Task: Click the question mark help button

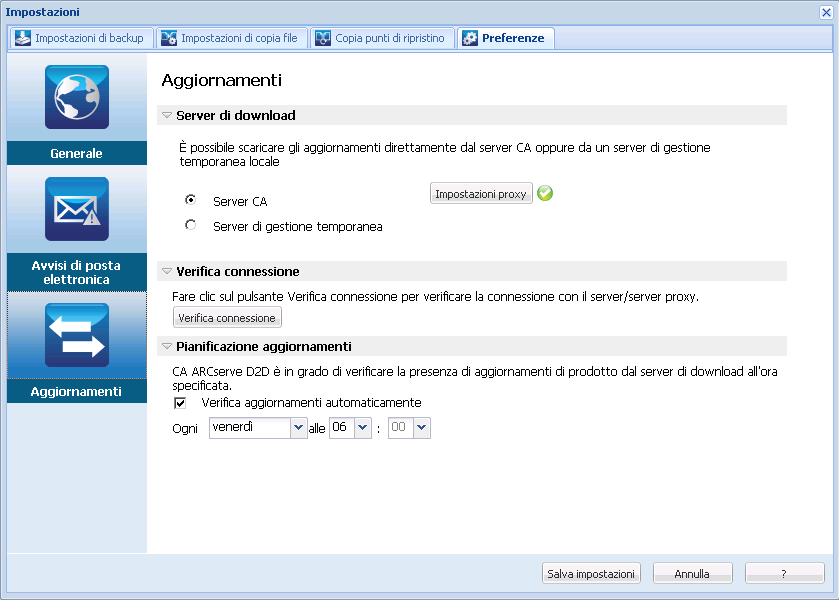Action: 784,574
